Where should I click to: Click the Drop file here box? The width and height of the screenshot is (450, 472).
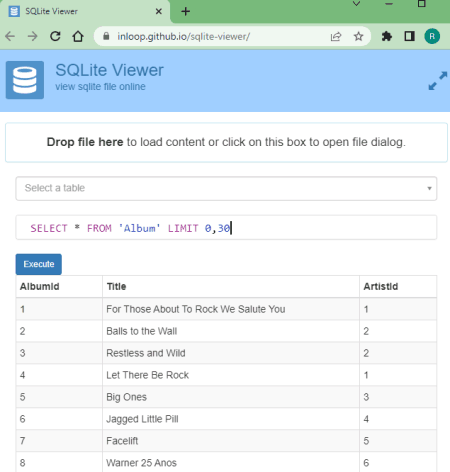pos(226,142)
